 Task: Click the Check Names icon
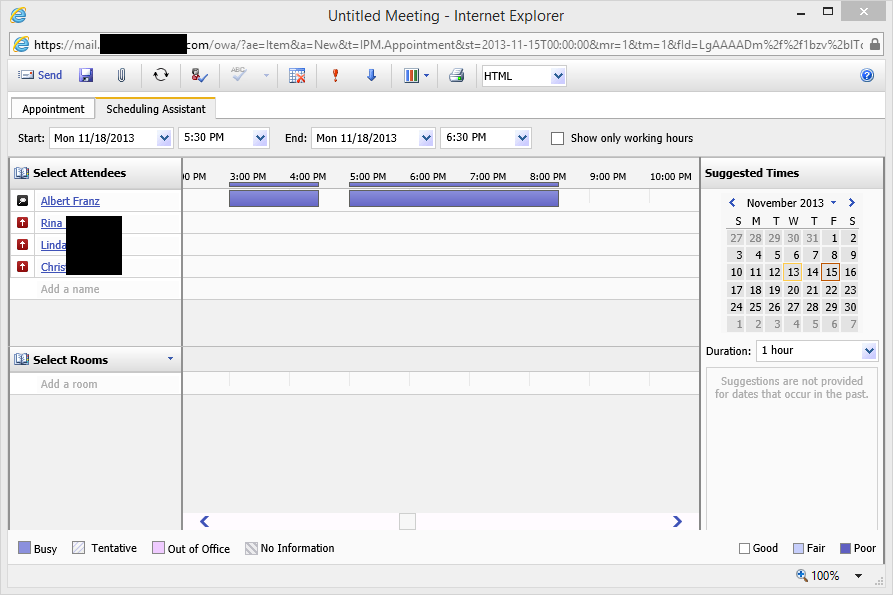[199, 75]
